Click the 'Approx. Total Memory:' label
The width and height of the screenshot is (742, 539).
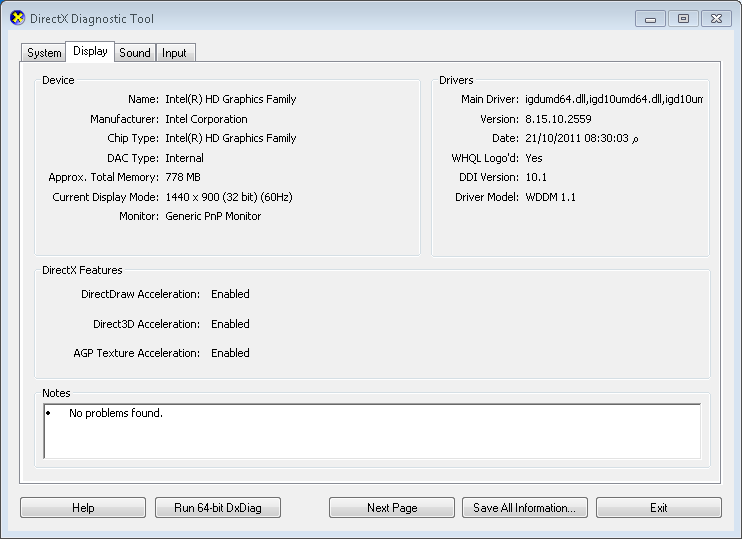click(104, 177)
